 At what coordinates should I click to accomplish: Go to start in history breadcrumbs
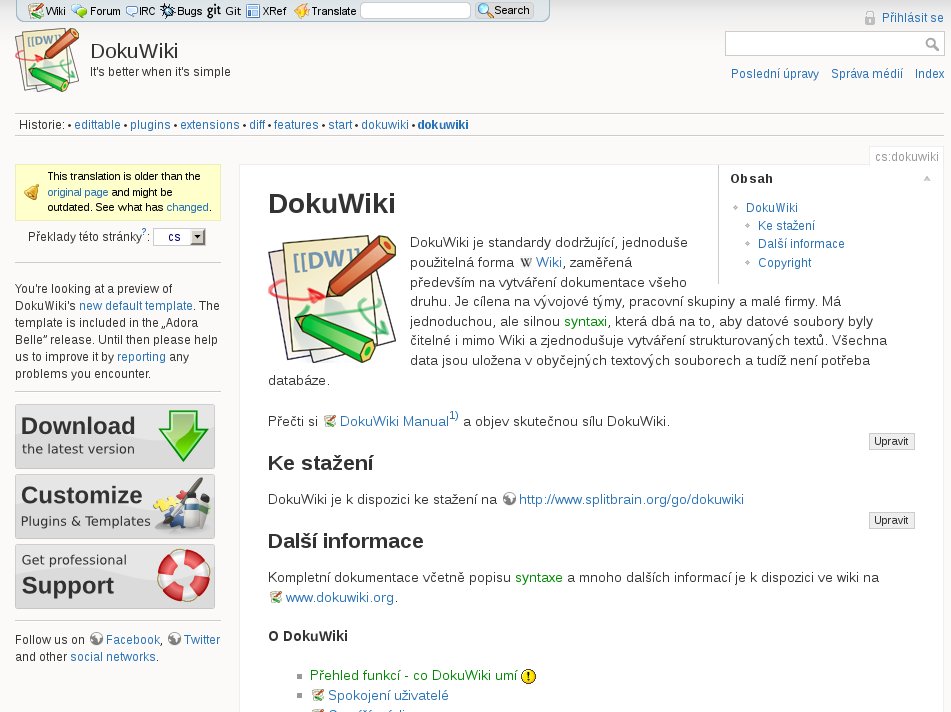340,125
